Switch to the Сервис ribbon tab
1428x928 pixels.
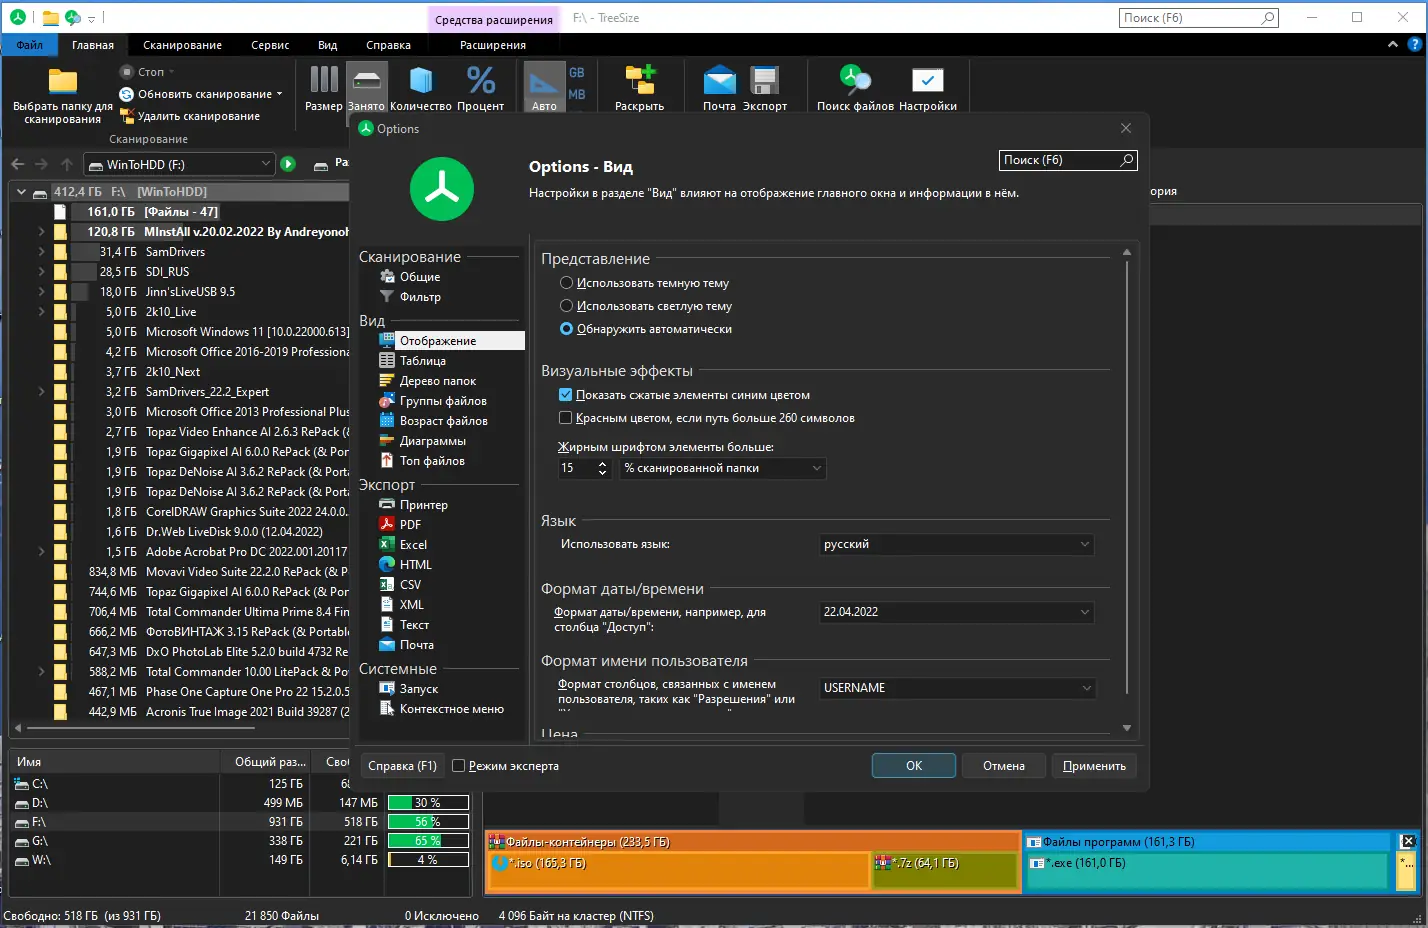click(270, 45)
